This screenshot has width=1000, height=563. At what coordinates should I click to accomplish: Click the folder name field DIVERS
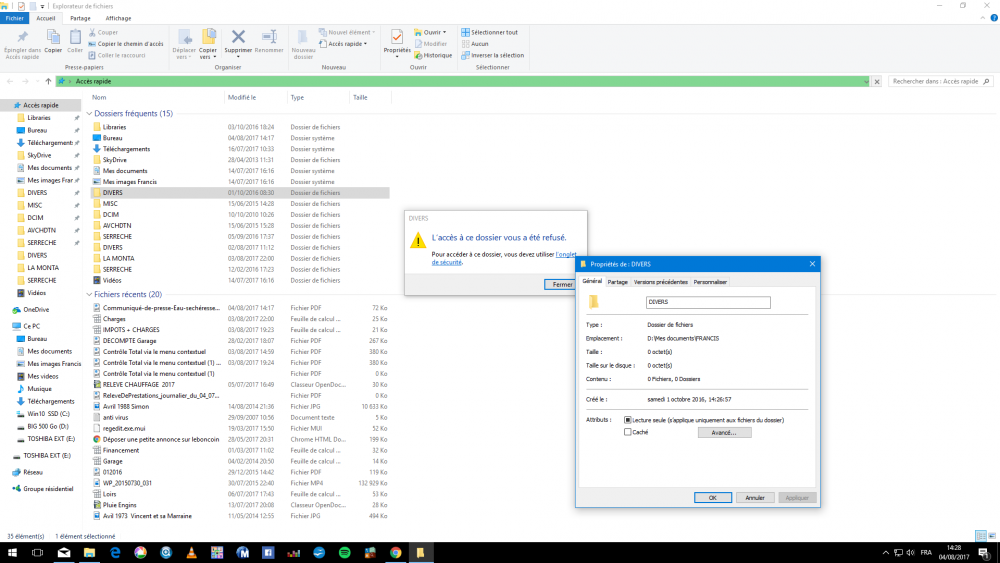[708, 302]
